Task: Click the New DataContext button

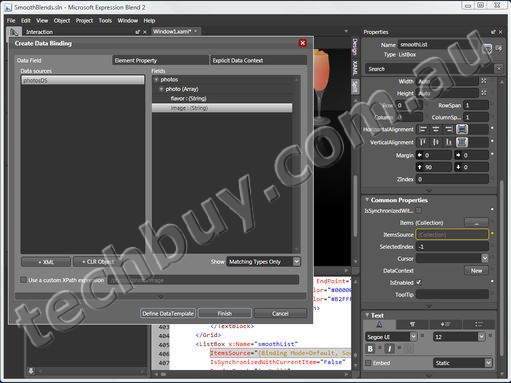Action: (x=476, y=271)
